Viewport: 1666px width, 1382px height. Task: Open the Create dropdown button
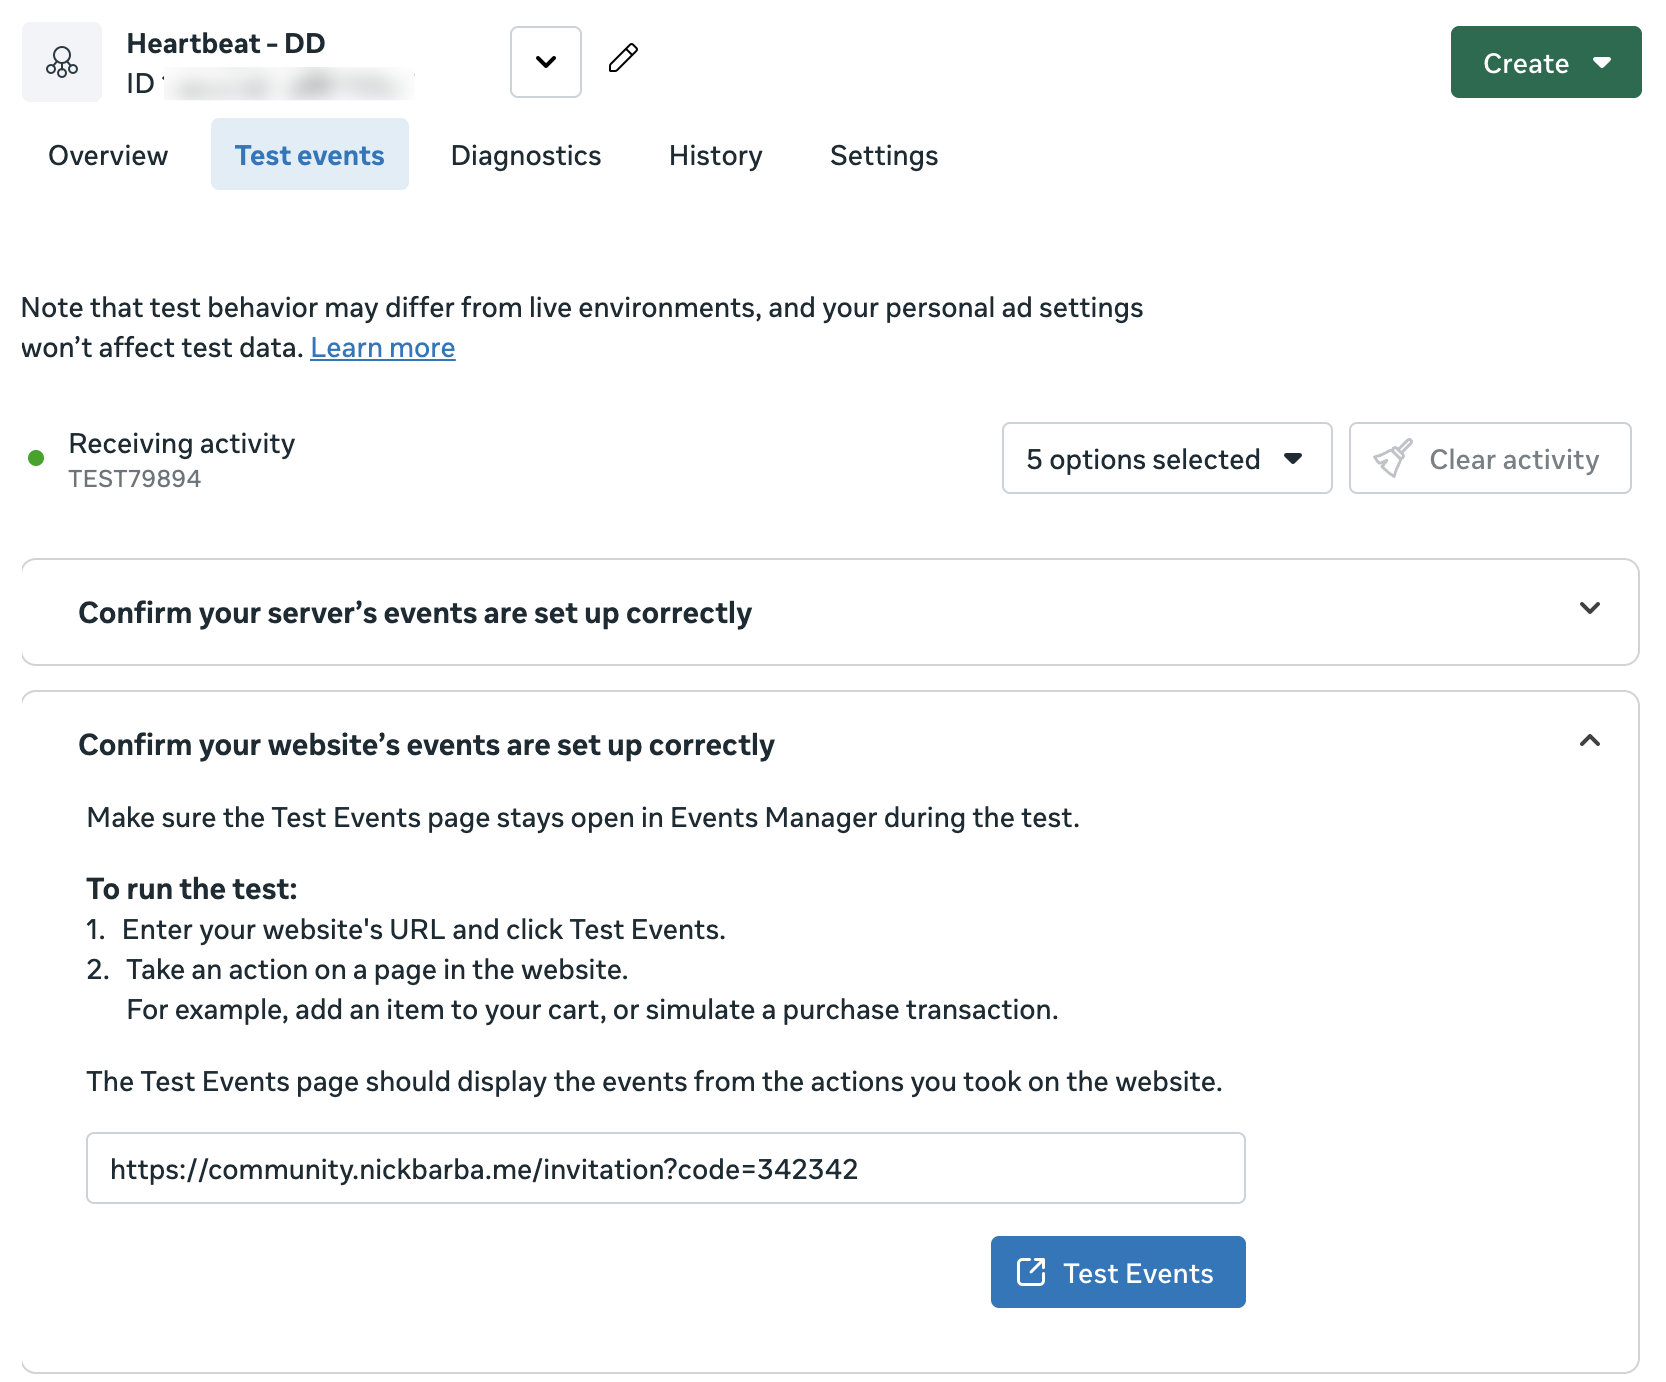pyautogui.click(x=1545, y=62)
